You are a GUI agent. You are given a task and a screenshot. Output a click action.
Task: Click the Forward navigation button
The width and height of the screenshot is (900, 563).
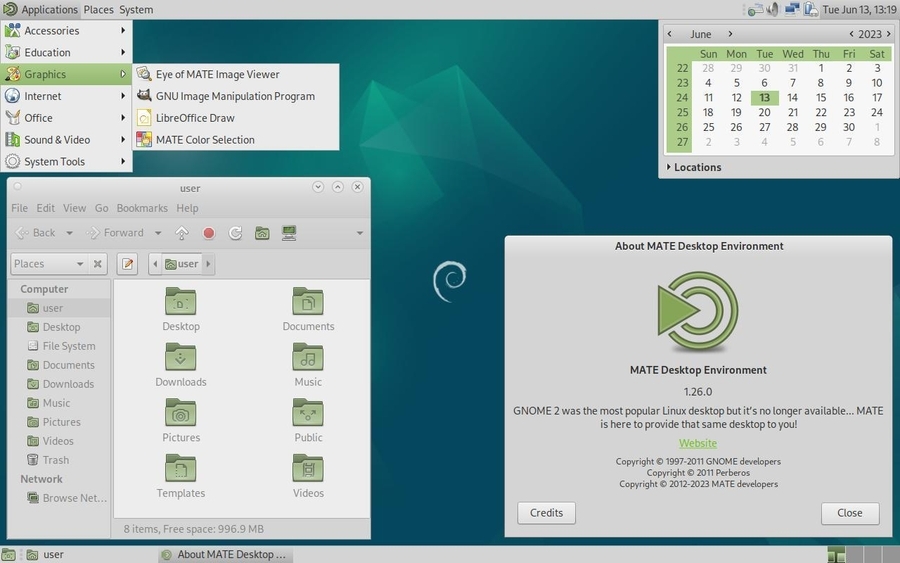[x=115, y=233]
